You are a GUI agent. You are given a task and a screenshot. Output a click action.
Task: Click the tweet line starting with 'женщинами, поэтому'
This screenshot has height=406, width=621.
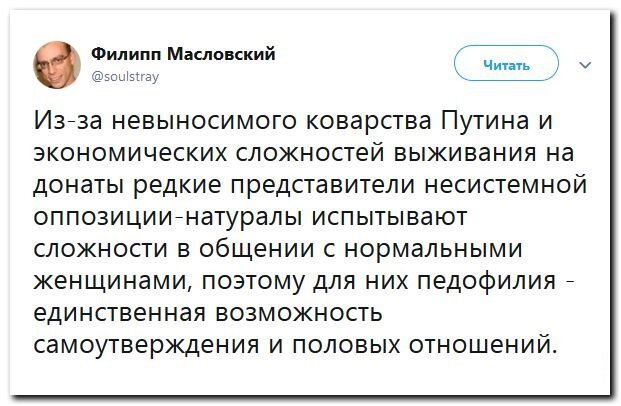tap(304, 281)
